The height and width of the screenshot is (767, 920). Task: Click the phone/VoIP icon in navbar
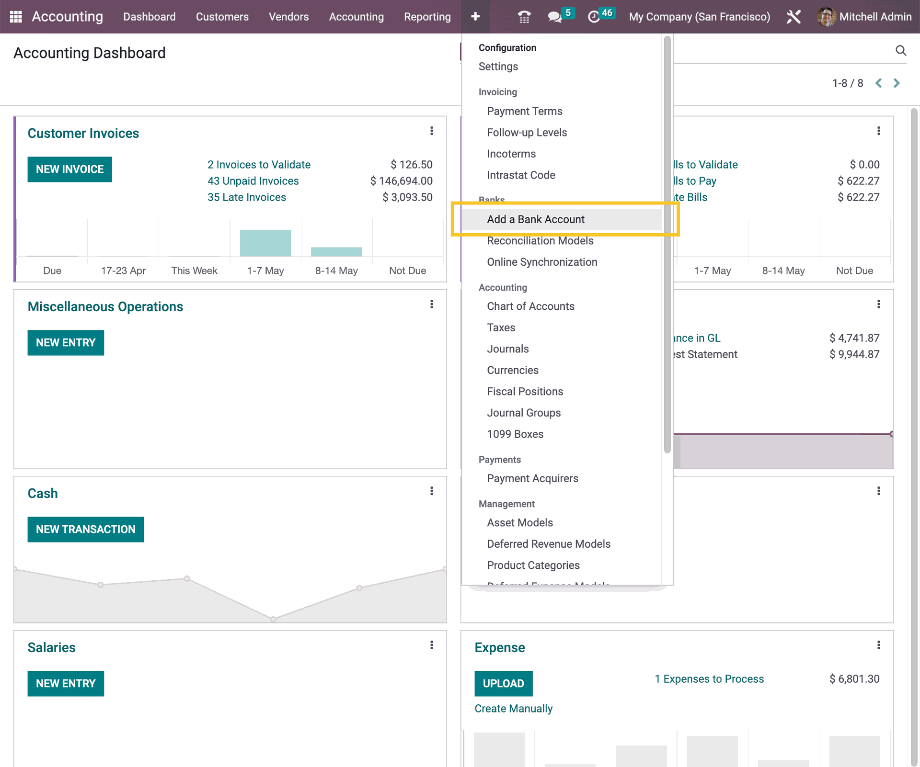[524, 17]
